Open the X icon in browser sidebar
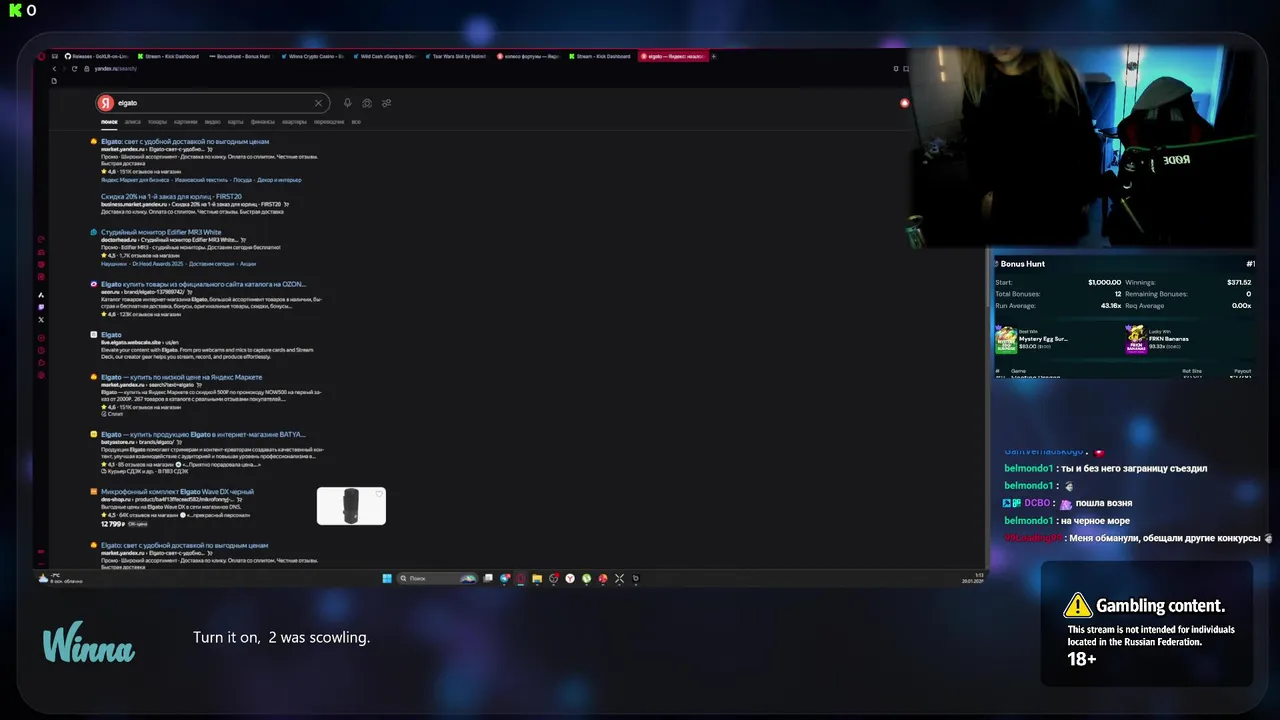This screenshot has width=1280, height=720. coord(41,320)
